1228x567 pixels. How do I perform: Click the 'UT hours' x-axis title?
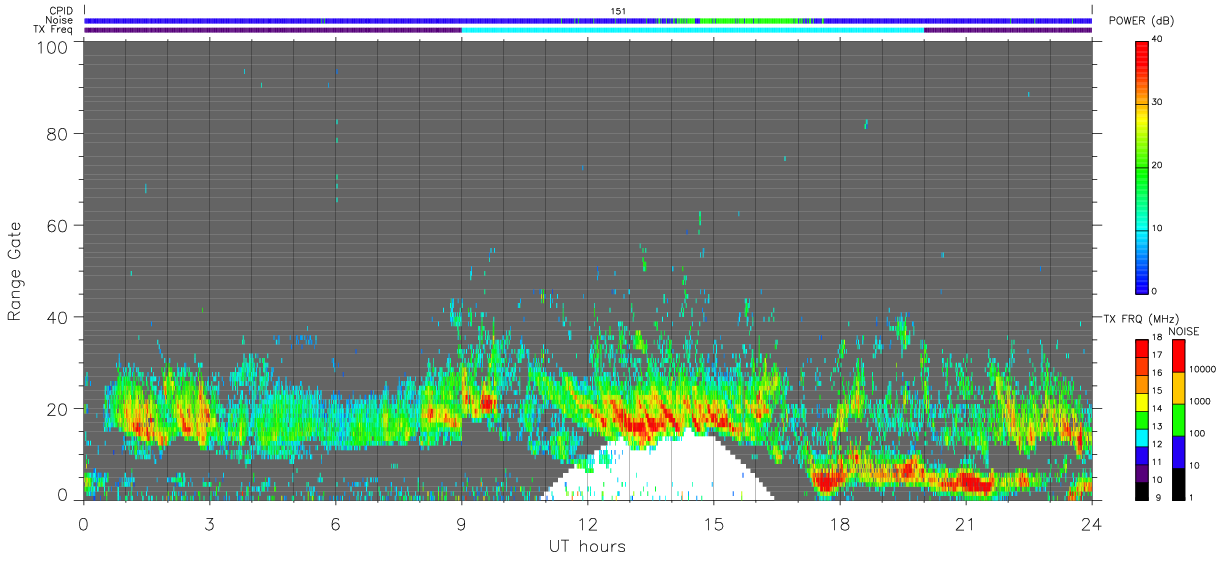586,547
